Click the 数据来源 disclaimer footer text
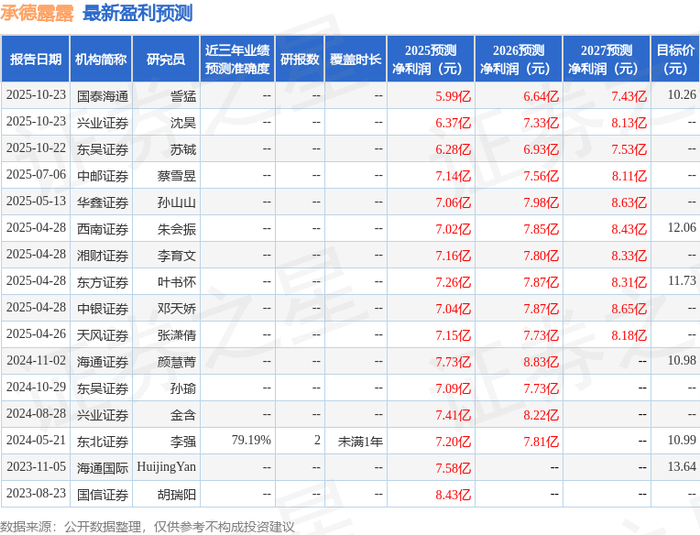The image size is (700, 535). click(x=147, y=527)
